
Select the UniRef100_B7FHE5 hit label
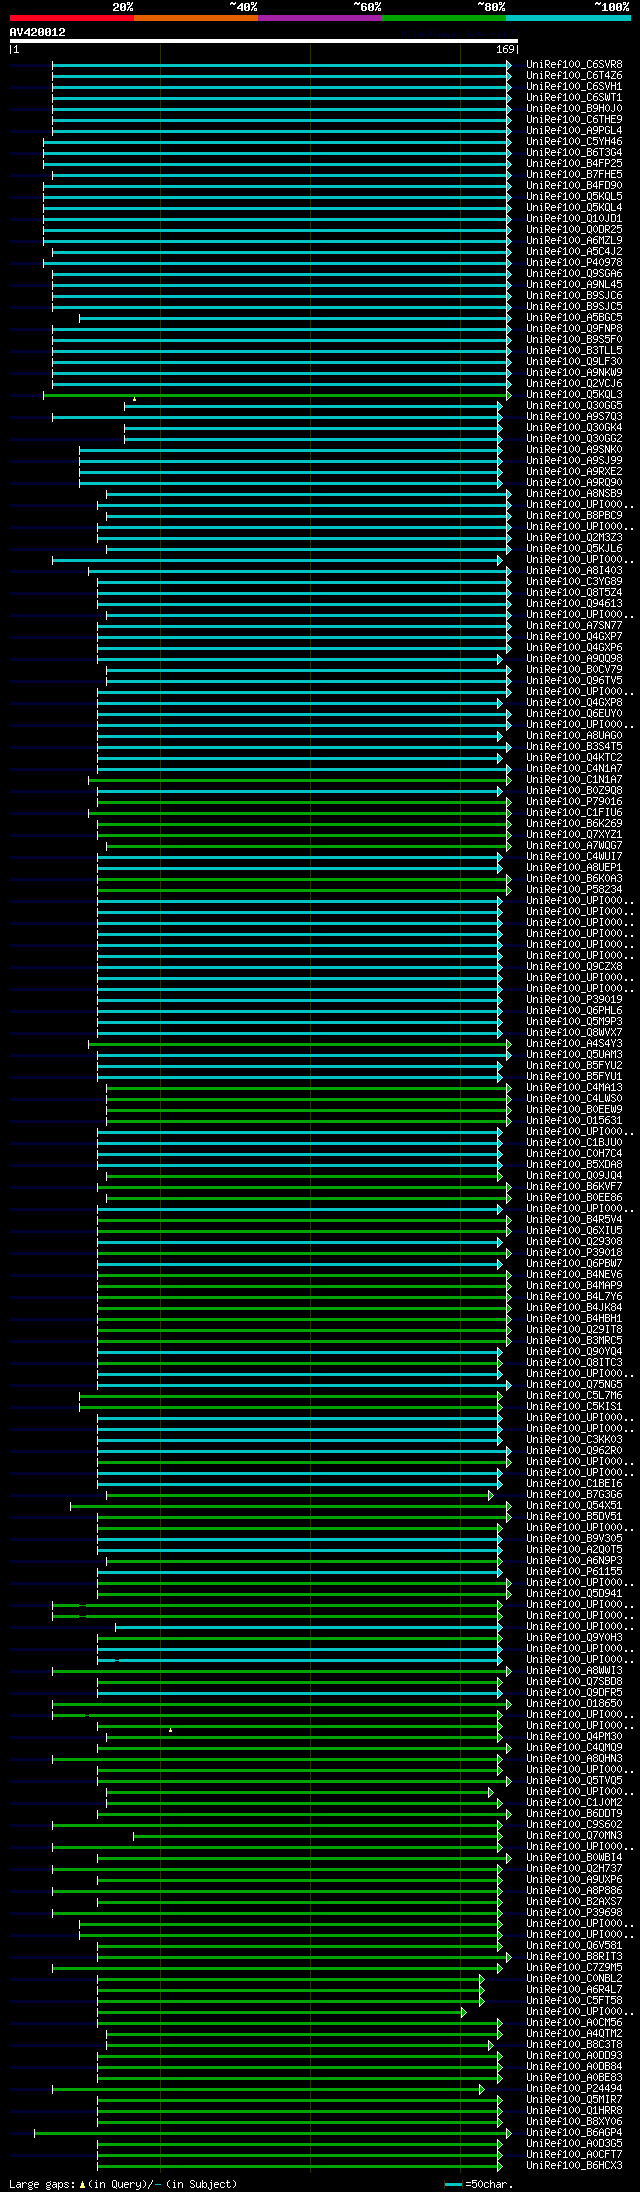click(574, 175)
